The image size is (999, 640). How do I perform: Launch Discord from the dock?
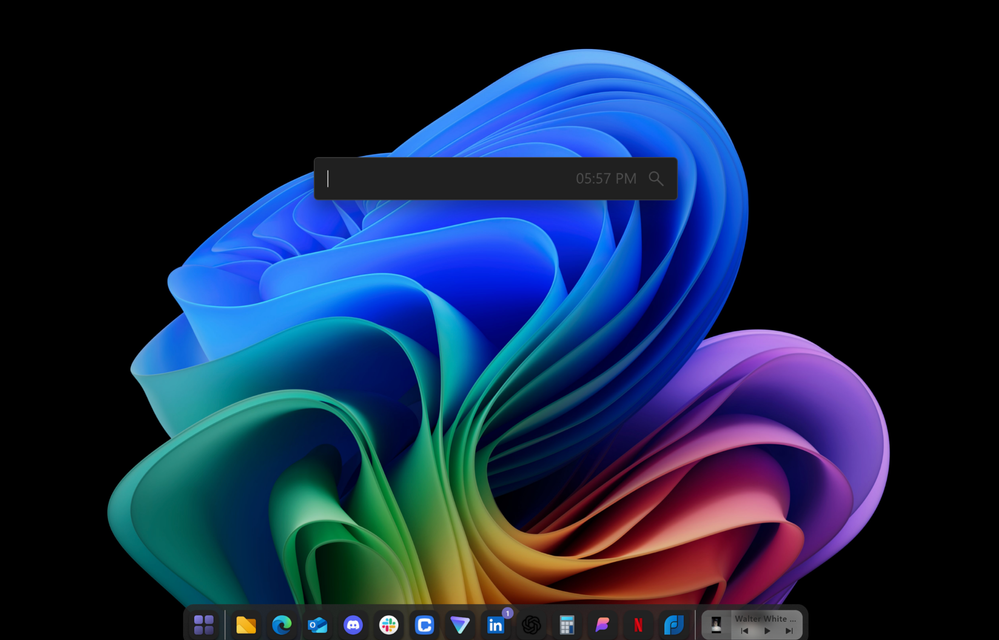click(x=353, y=625)
